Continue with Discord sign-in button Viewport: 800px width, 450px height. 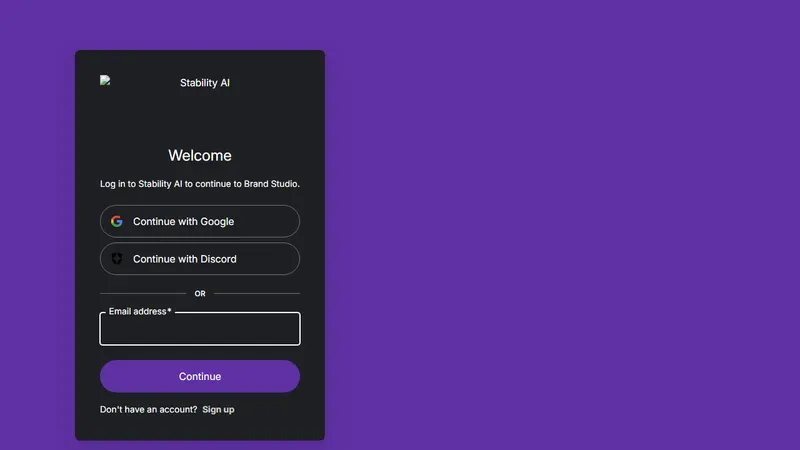click(200, 259)
